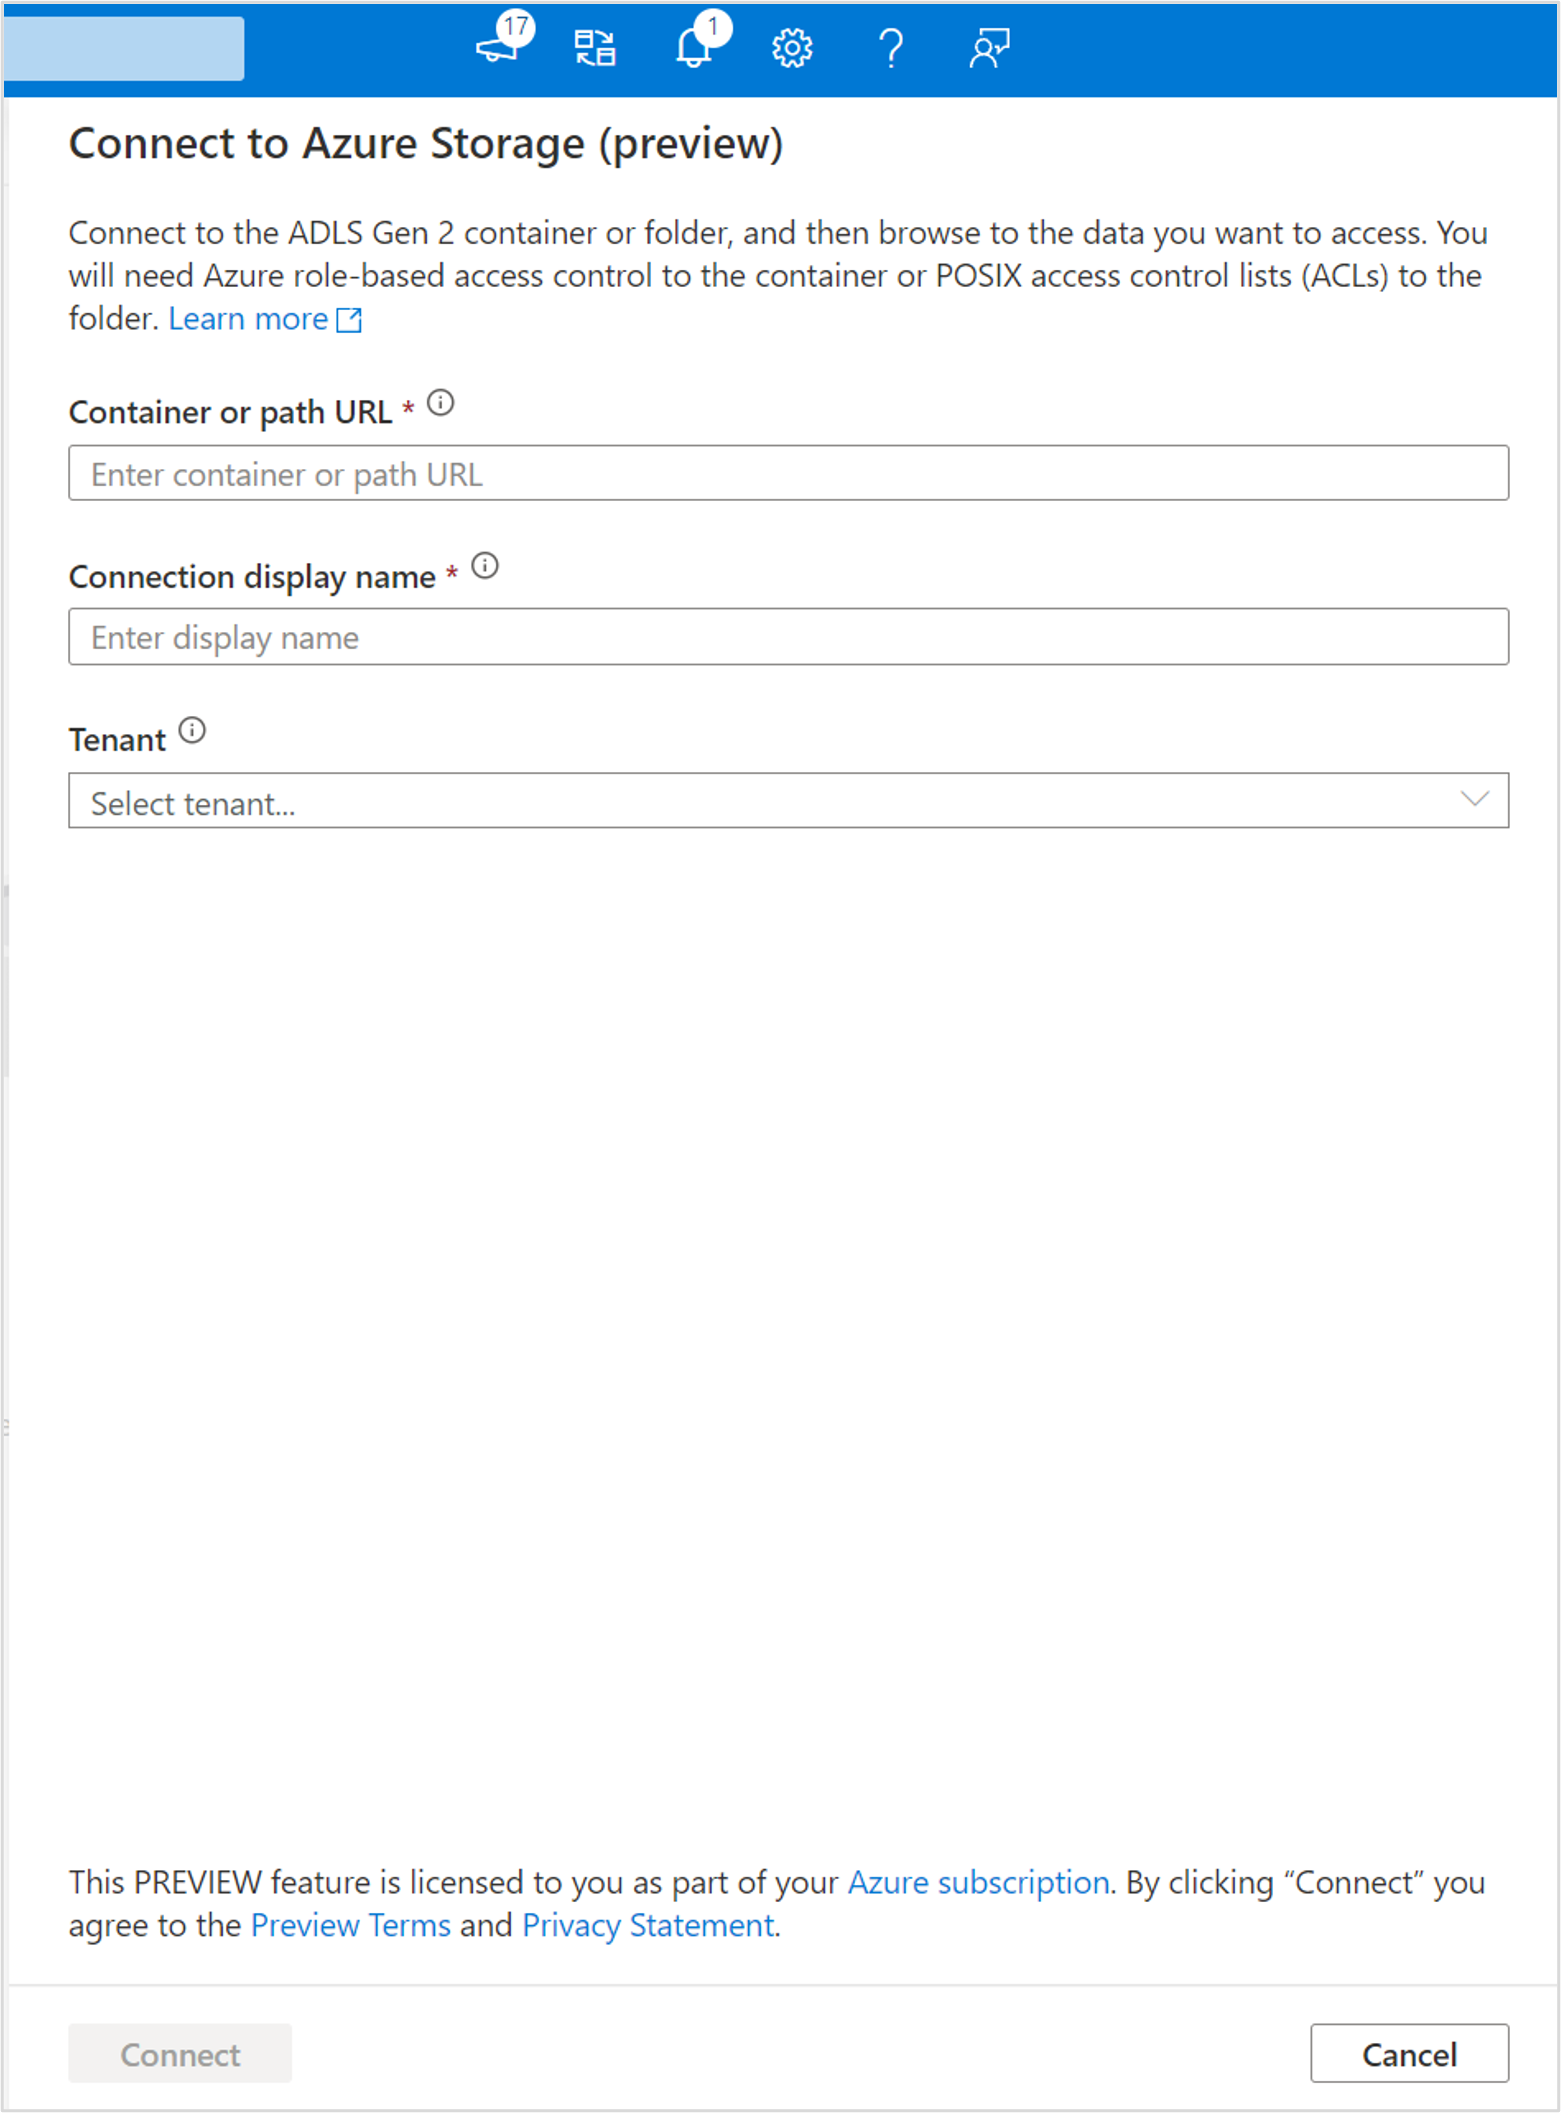The image size is (1561, 2113).
Task: Click the Help question mark icon
Action: 890,47
